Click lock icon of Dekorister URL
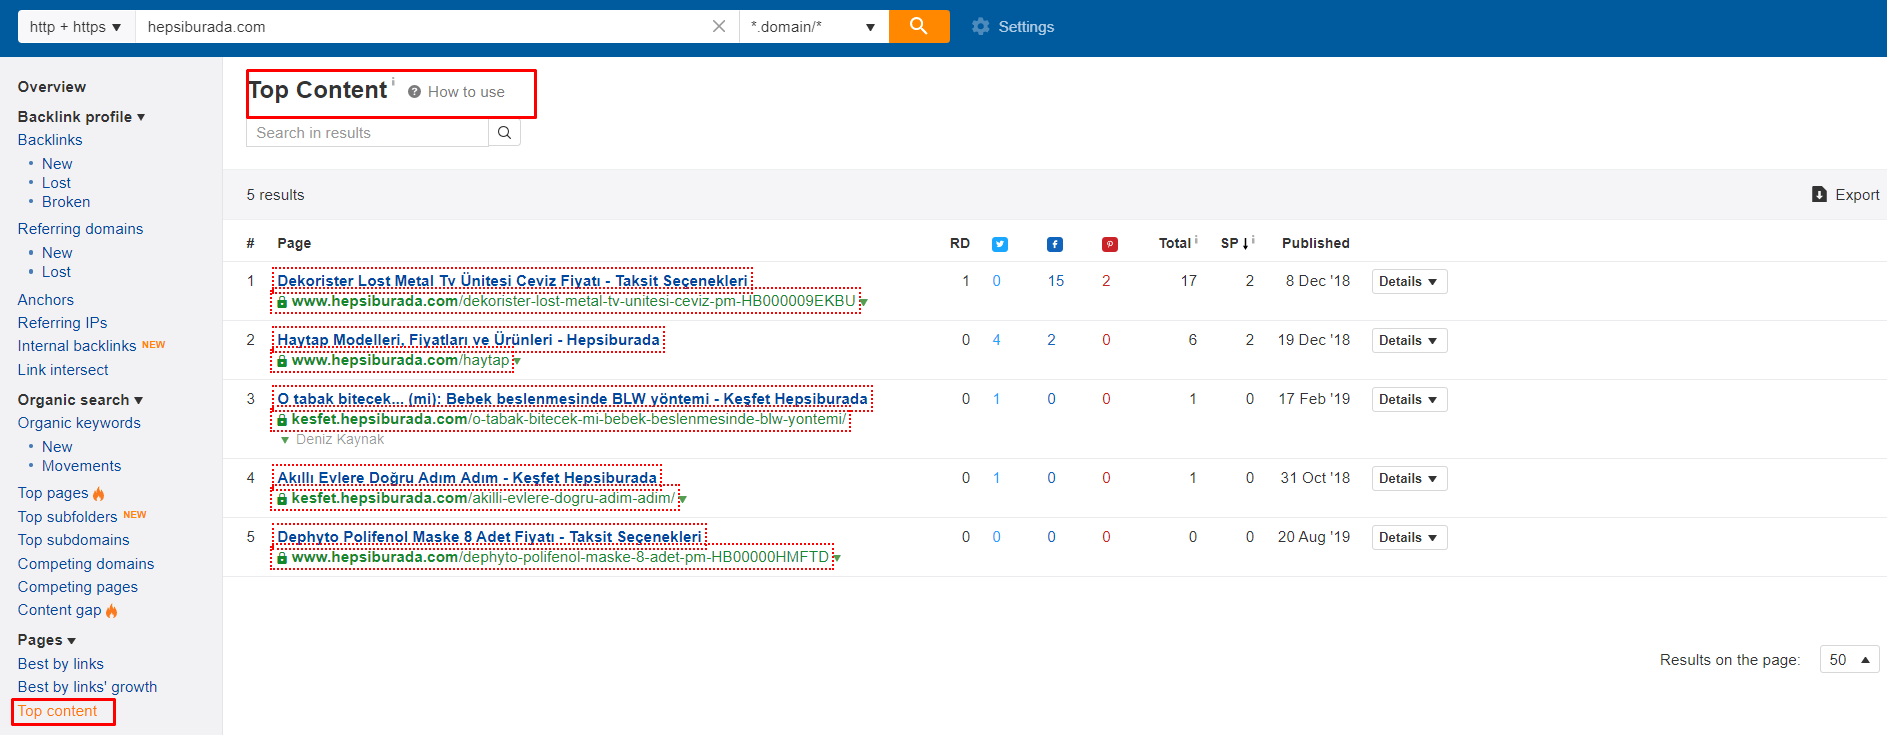 tap(282, 302)
